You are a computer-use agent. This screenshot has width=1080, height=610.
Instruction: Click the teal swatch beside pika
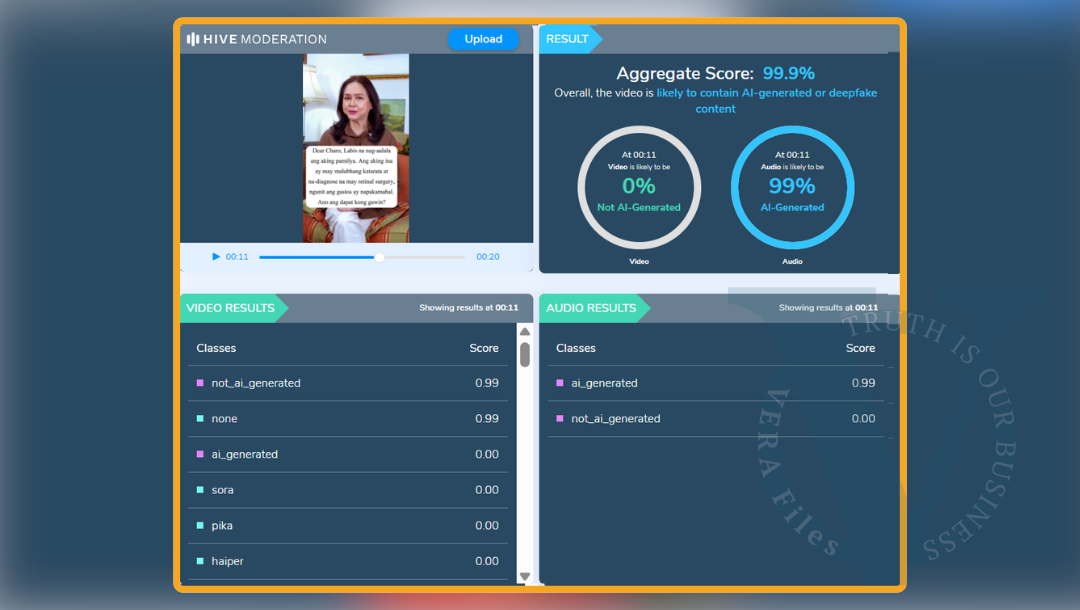(x=200, y=525)
